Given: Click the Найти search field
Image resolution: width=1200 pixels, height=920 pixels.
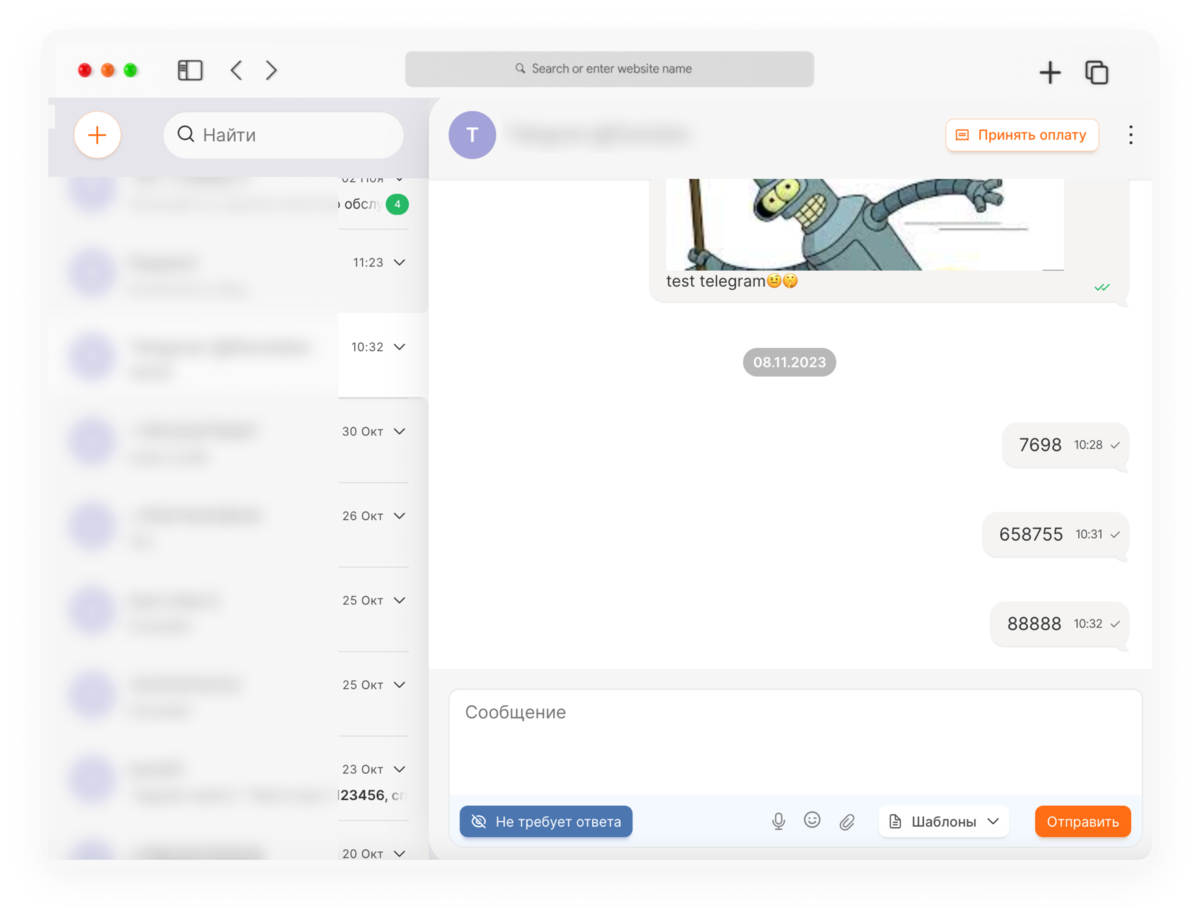Looking at the screenshot, I should pos(284,135).
